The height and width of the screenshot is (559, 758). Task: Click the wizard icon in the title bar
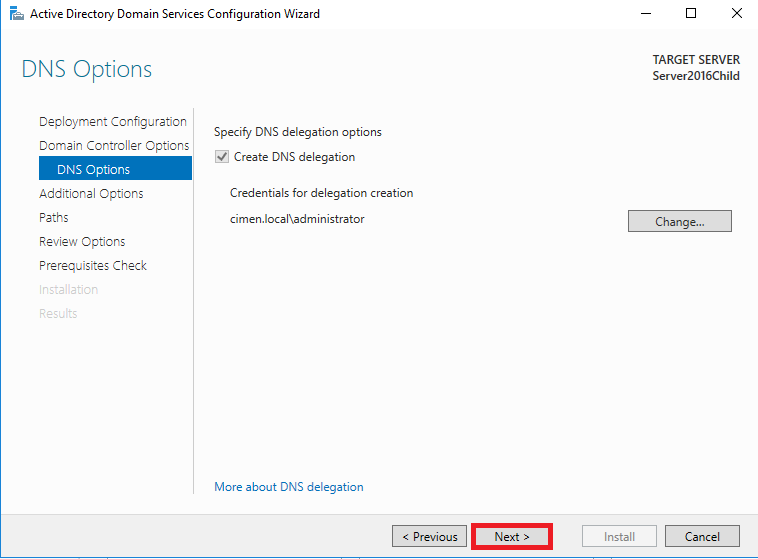point(16,14)
